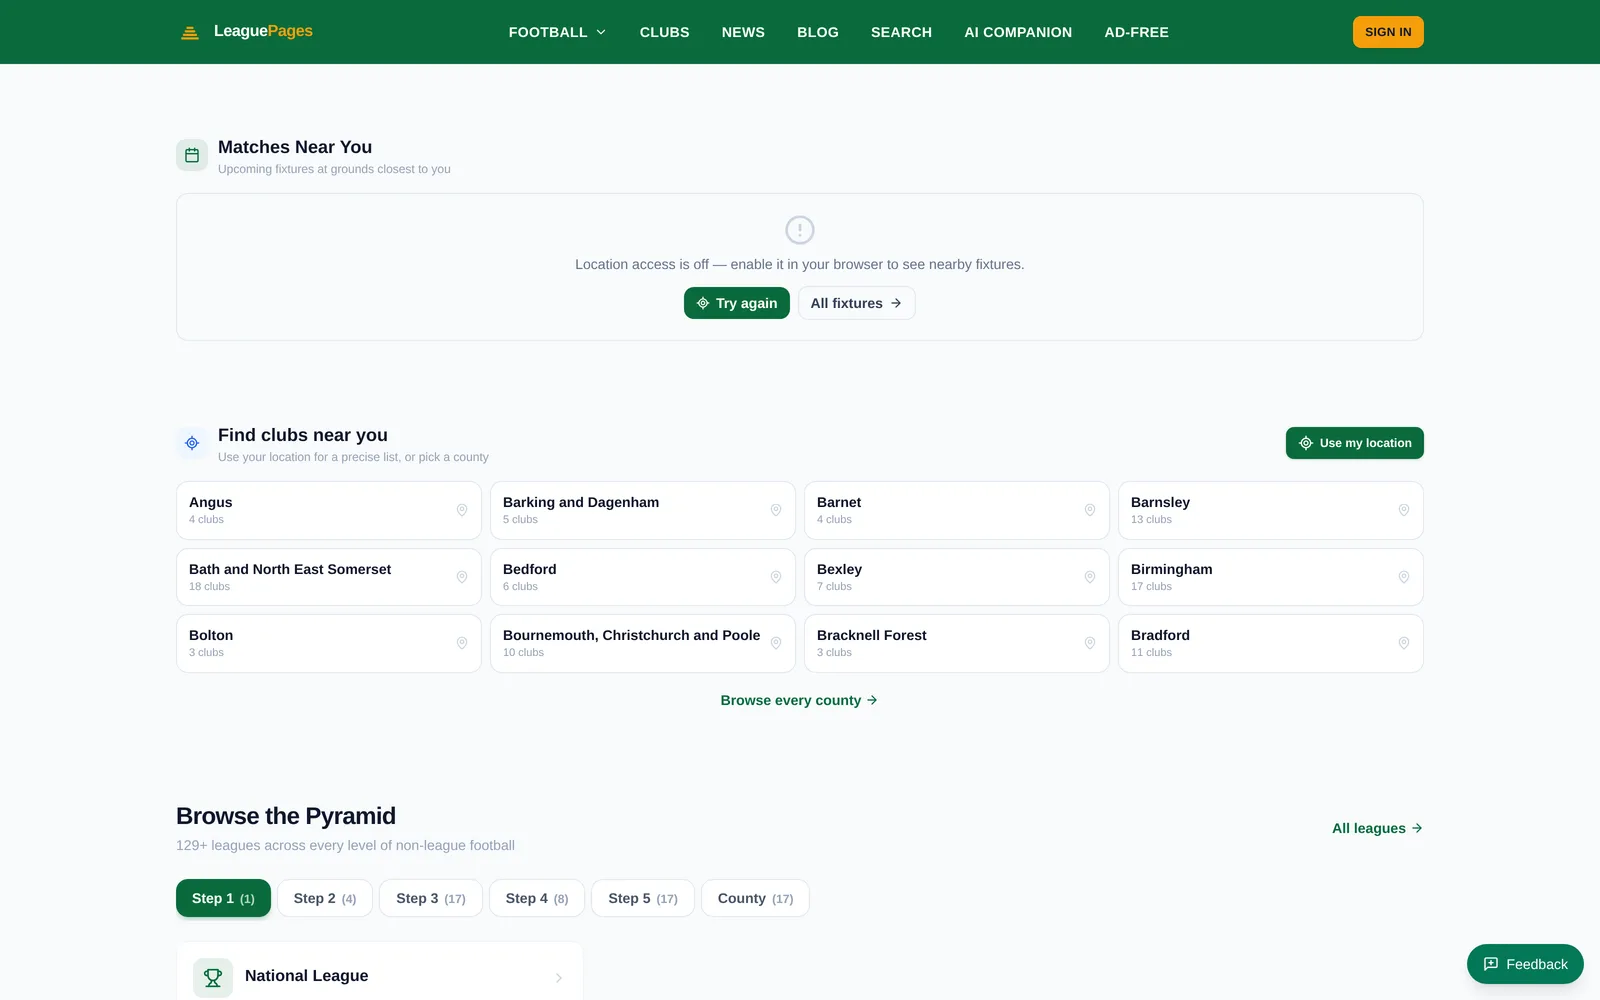Open the AI Companion menu item

[1018, 32]
